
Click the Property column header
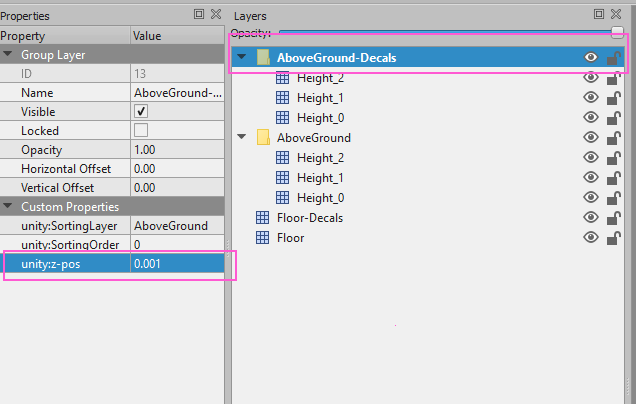65,36
